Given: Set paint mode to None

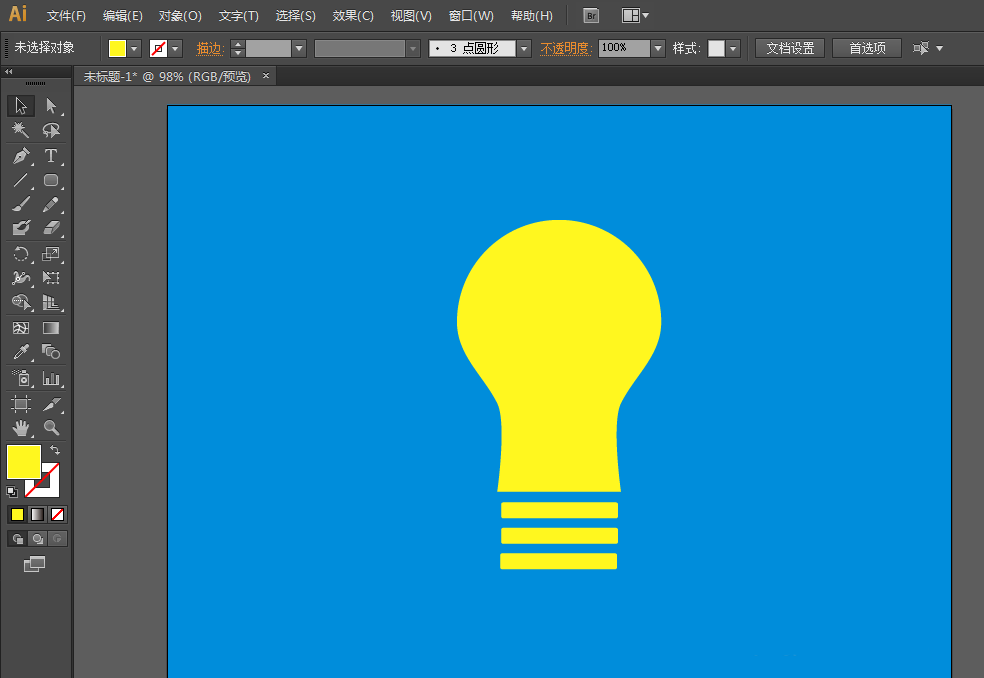Looking at the screenshot, I should [57, 515].
